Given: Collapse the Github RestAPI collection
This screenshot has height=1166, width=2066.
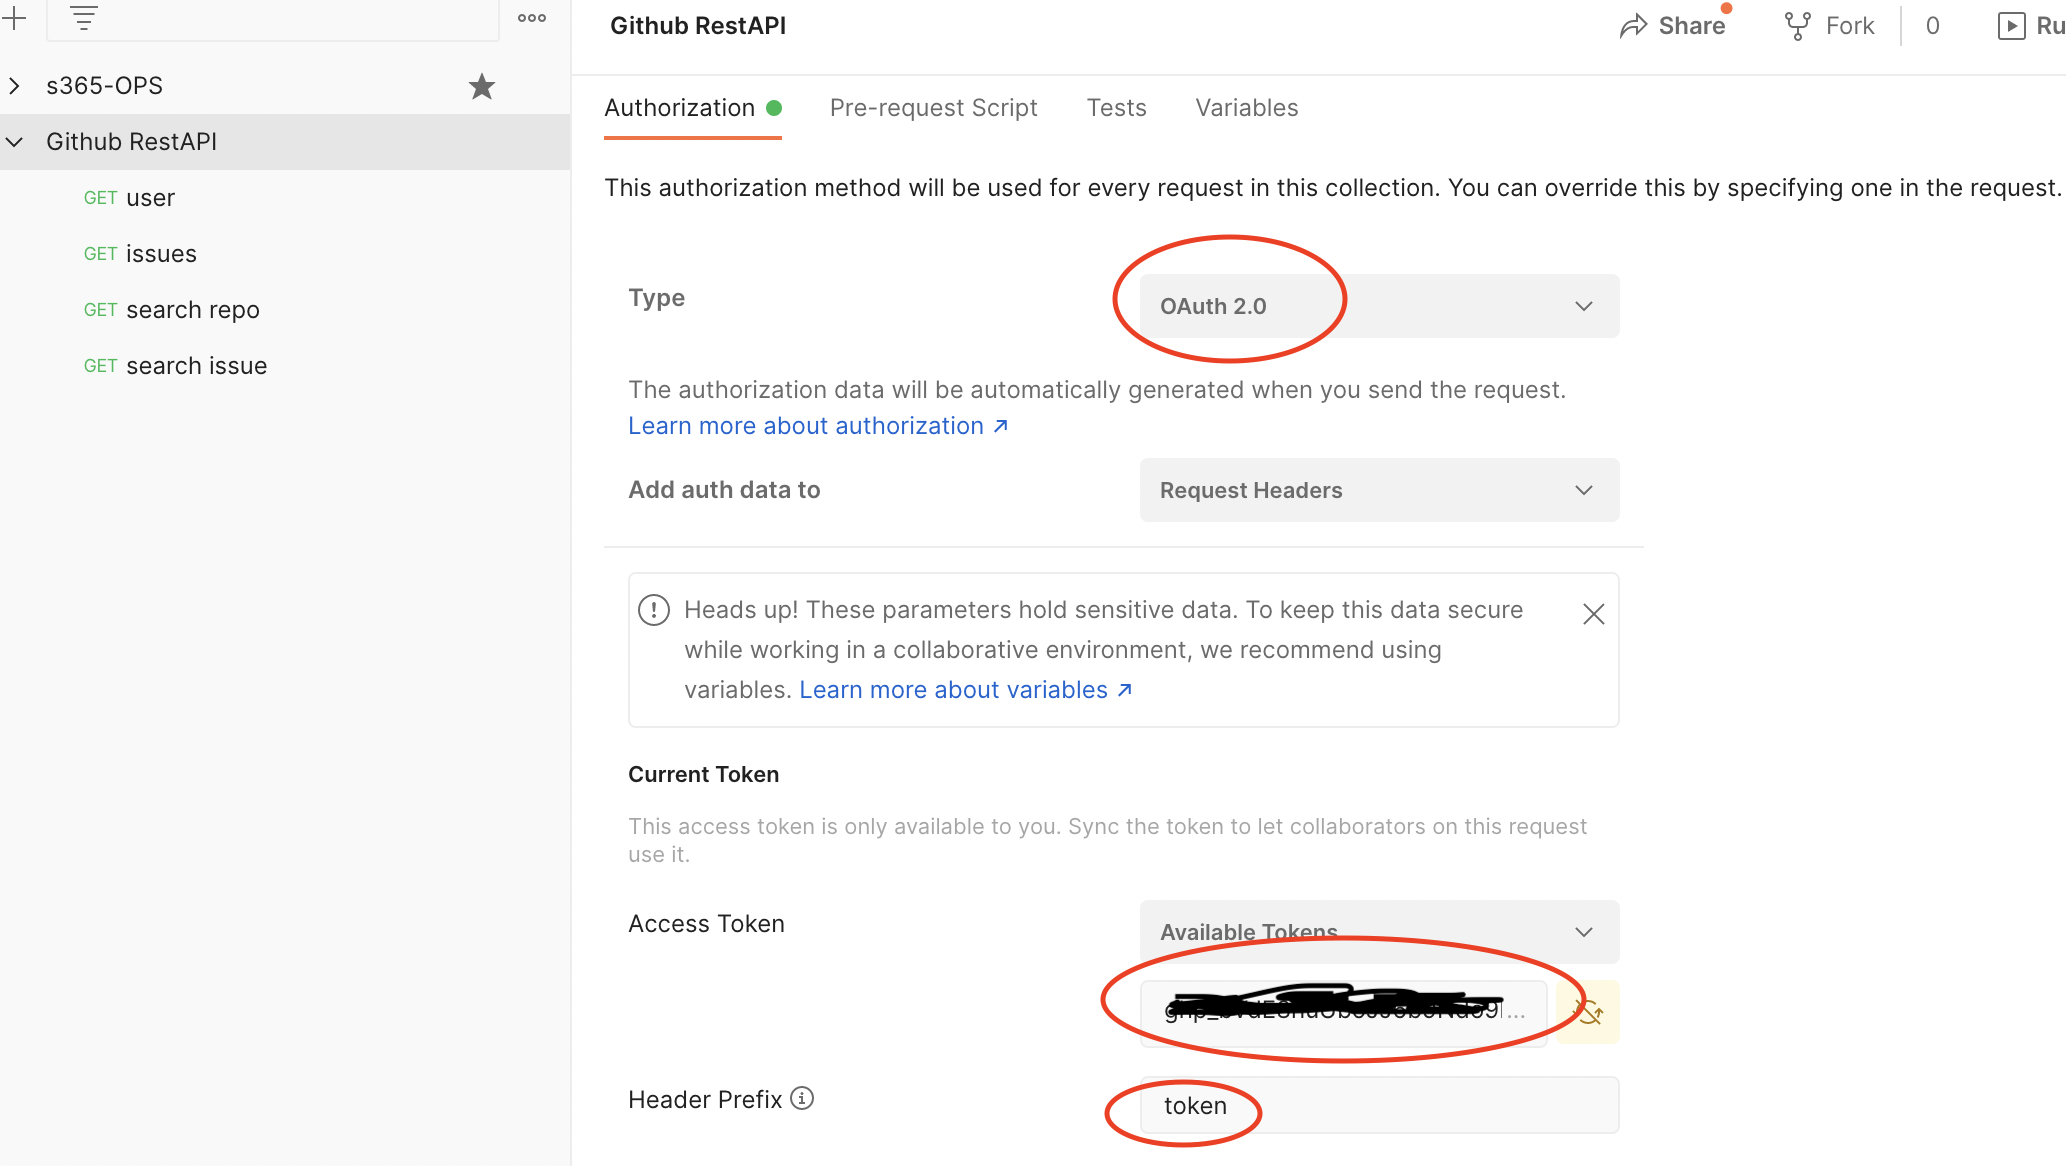Looking at the screenshot, I should (x=14, y=142).
